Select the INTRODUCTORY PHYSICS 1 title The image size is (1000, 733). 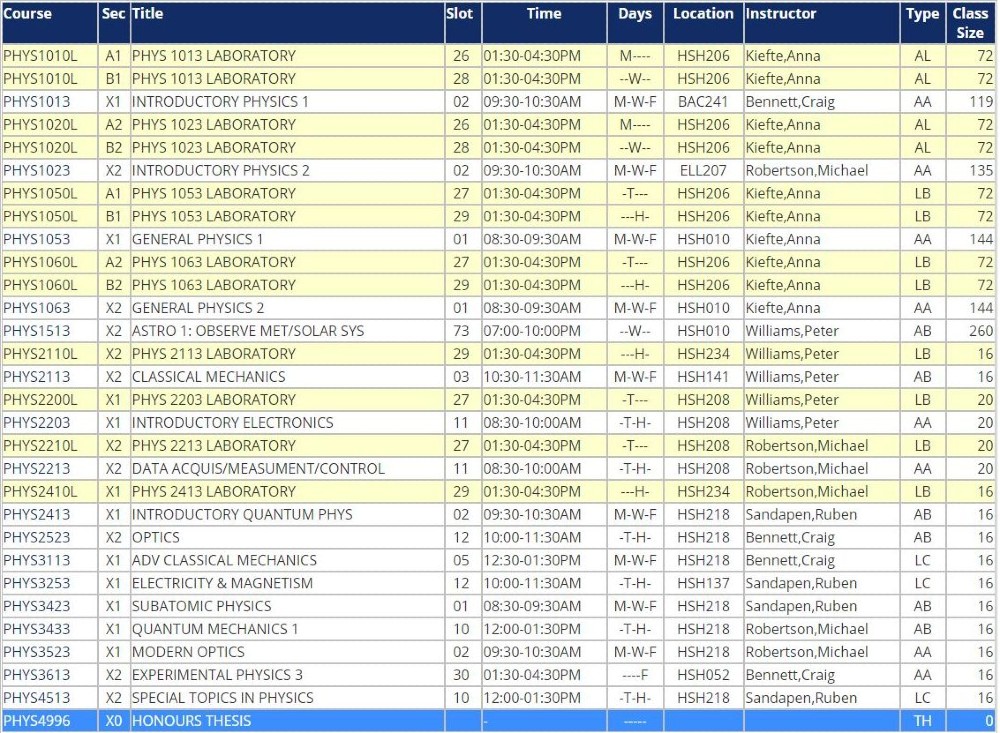pos(220,101)
